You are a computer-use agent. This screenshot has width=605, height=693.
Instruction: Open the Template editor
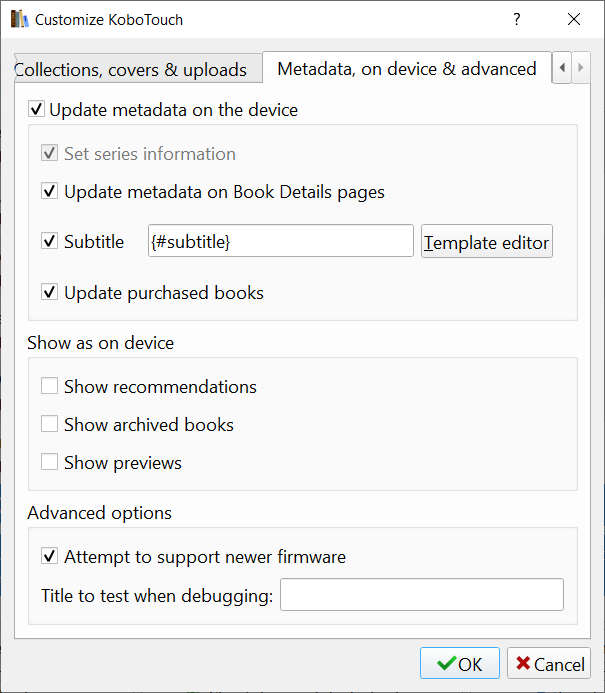[x=486, y=242]
